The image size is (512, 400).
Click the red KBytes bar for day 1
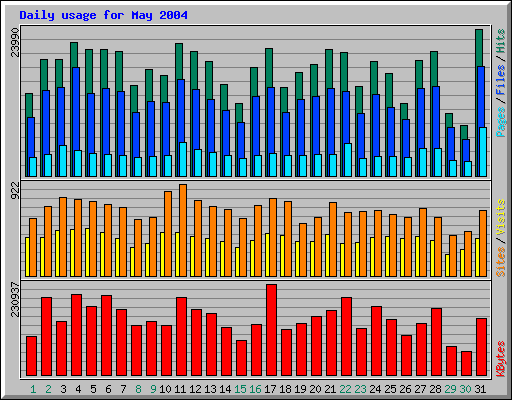(31, 356)
